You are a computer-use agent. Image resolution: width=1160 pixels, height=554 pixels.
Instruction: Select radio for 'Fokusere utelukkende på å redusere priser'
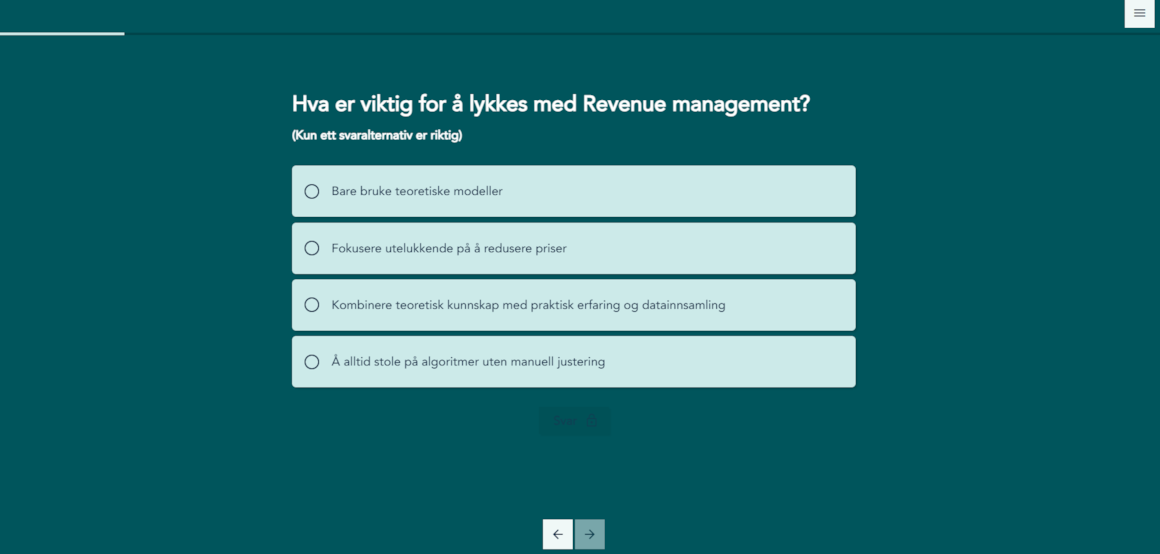pyautogui.click(x=312, y=248)
